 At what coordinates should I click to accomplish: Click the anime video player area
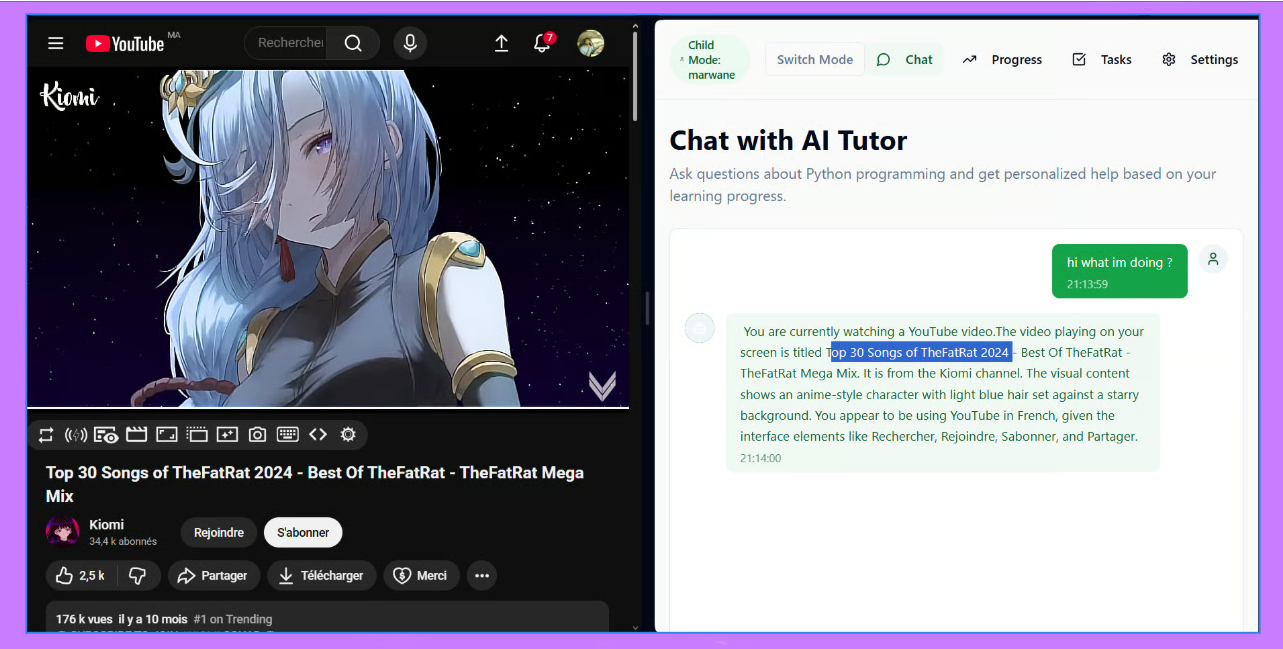point(328,238)
